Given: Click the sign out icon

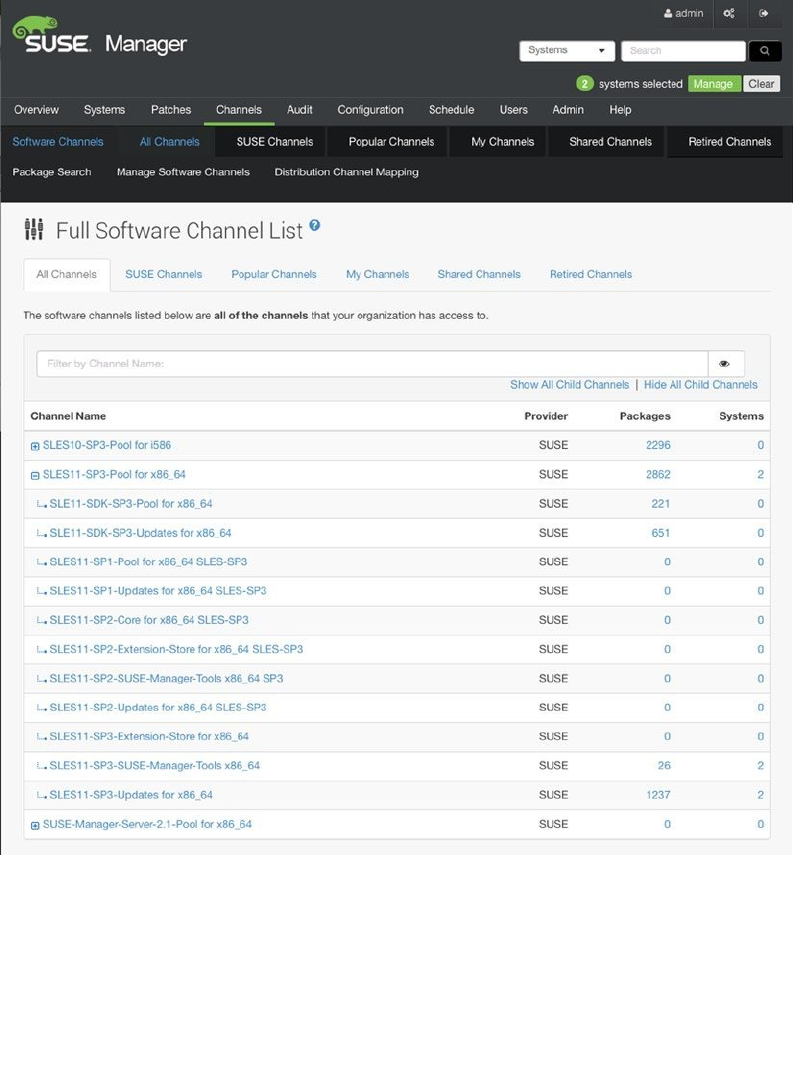Looking at the screenshot, I should [764, 14].
